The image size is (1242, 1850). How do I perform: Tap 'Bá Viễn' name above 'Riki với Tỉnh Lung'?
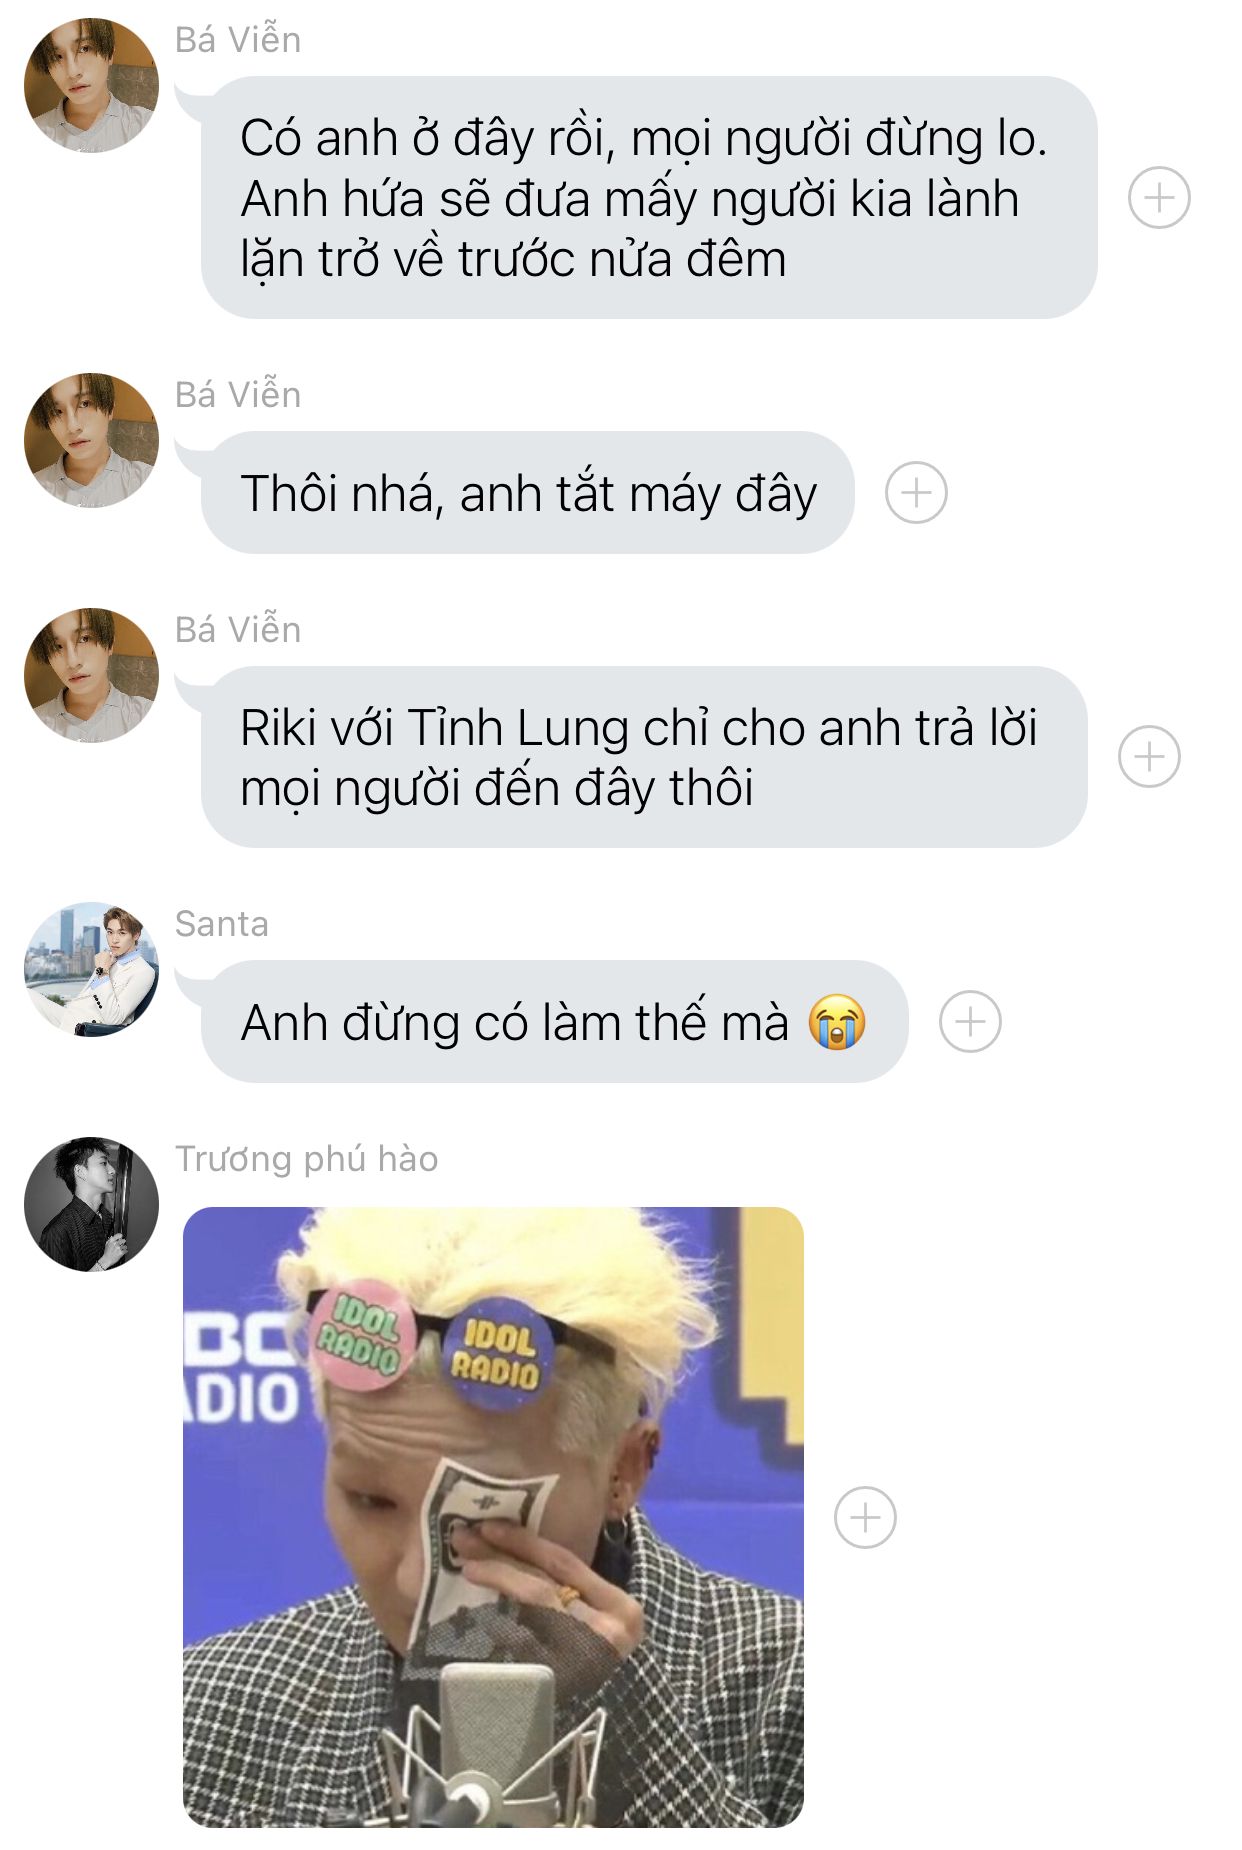[x=238, y=629]
